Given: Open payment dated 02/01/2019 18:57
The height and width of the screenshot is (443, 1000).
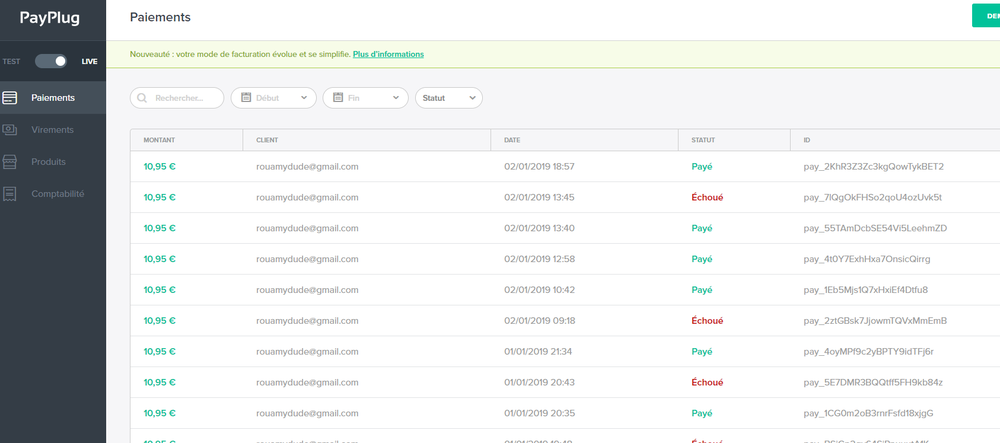Looking at the screenshot, I should pos(565,166).
